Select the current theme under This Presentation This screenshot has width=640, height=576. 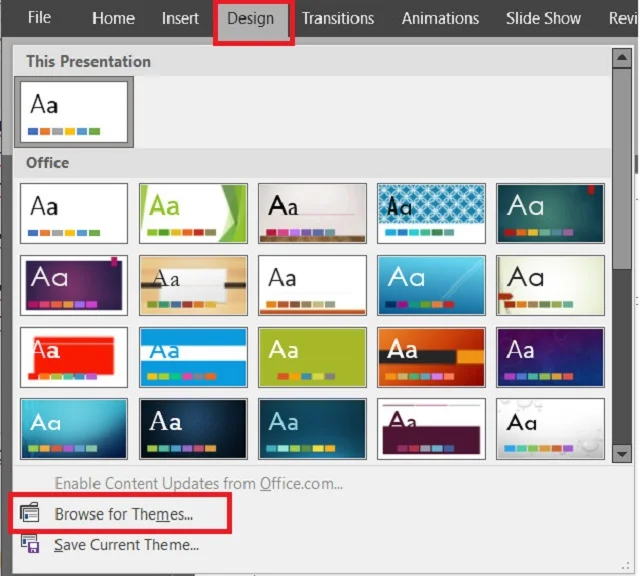tap(74, 112)
